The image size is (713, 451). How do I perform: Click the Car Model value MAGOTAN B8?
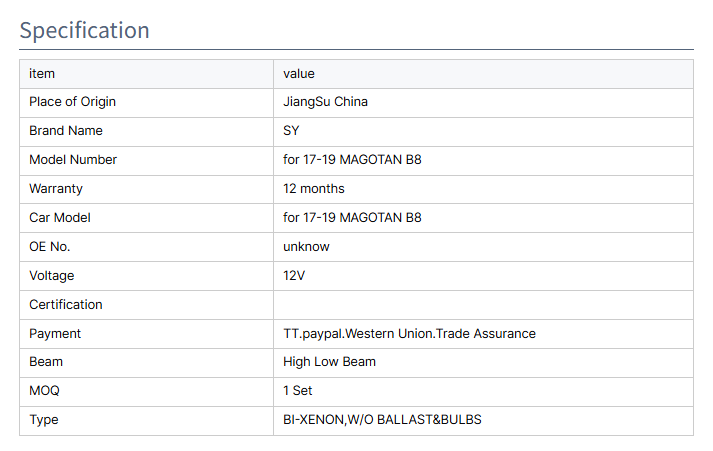click(x=352, y=218)
